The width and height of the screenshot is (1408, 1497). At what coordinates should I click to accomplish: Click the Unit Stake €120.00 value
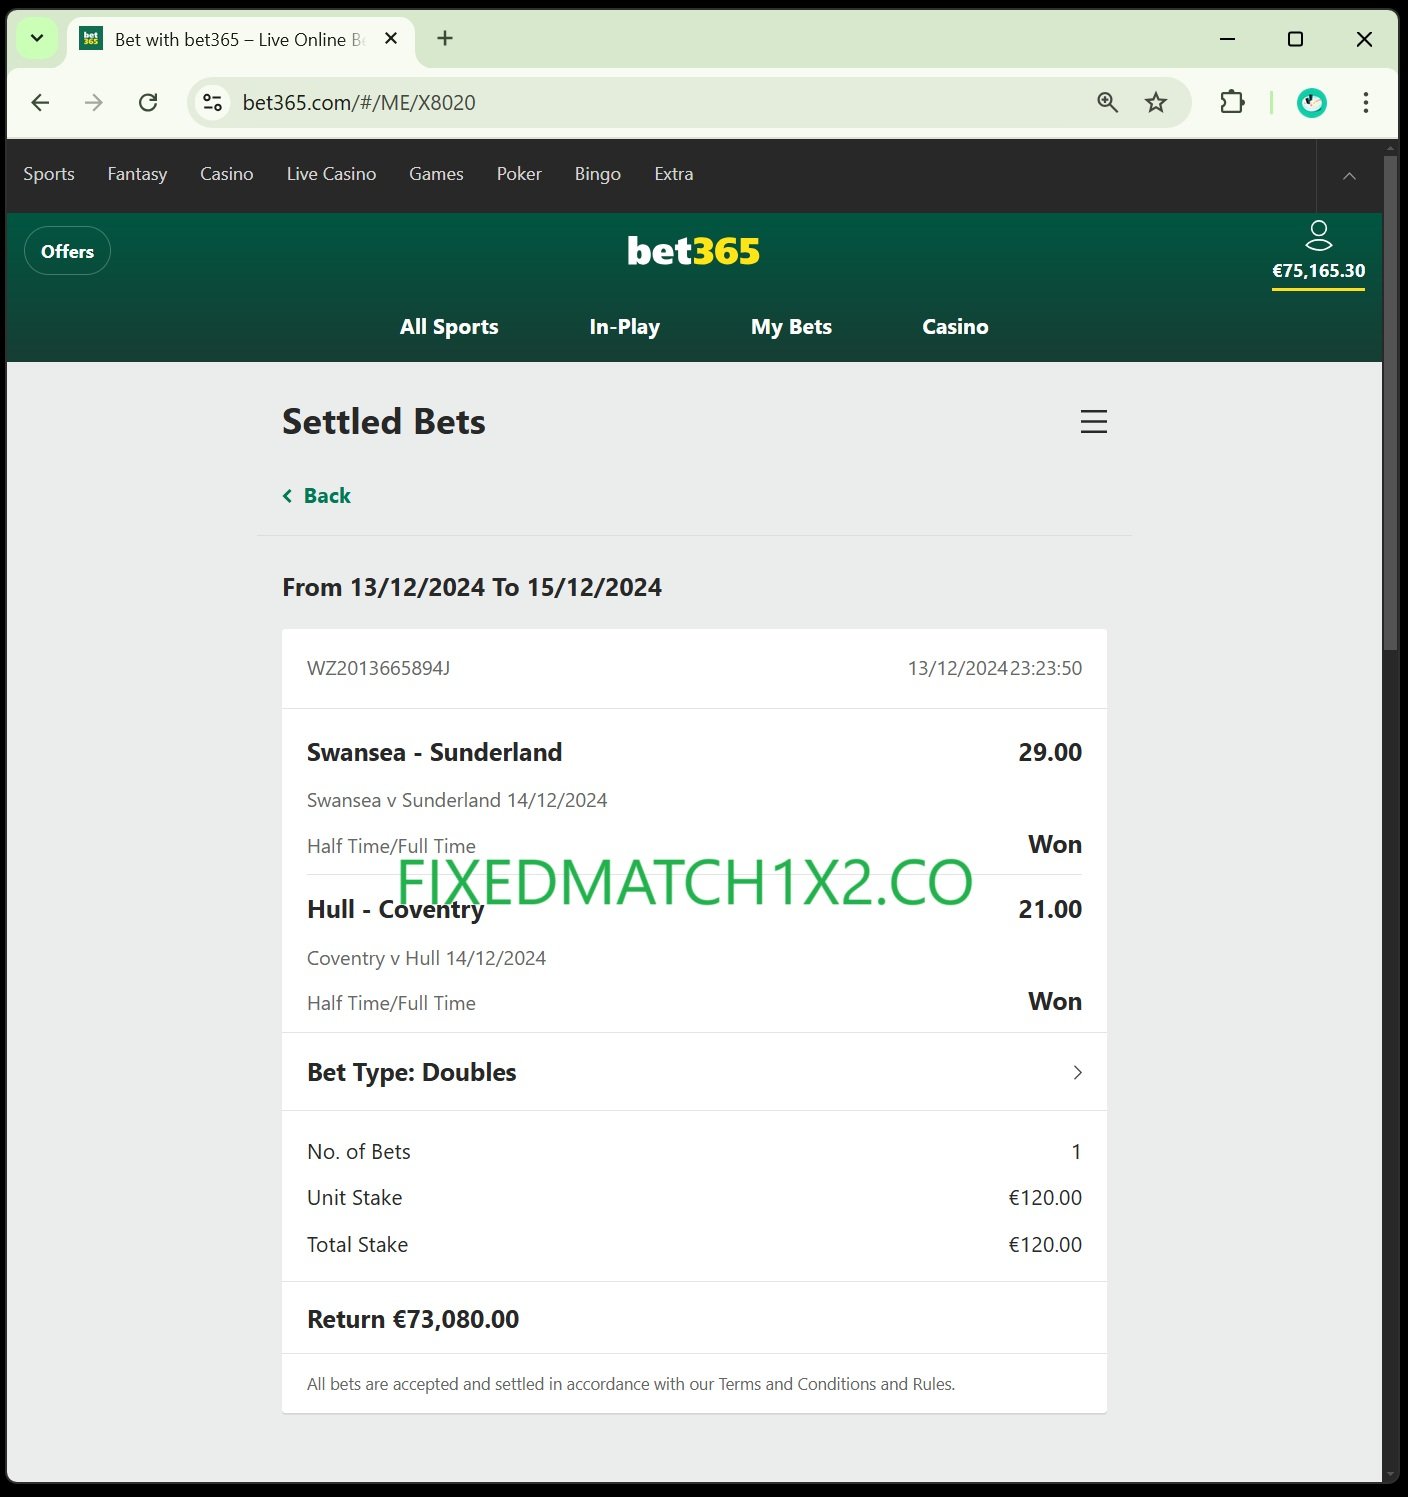pos(1045,1198)
